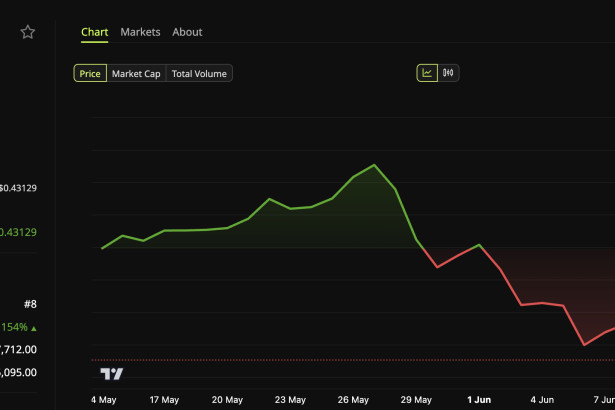Click the #8 rank value
The height and width of the screenshot is (410, 615).
[30, 304]
